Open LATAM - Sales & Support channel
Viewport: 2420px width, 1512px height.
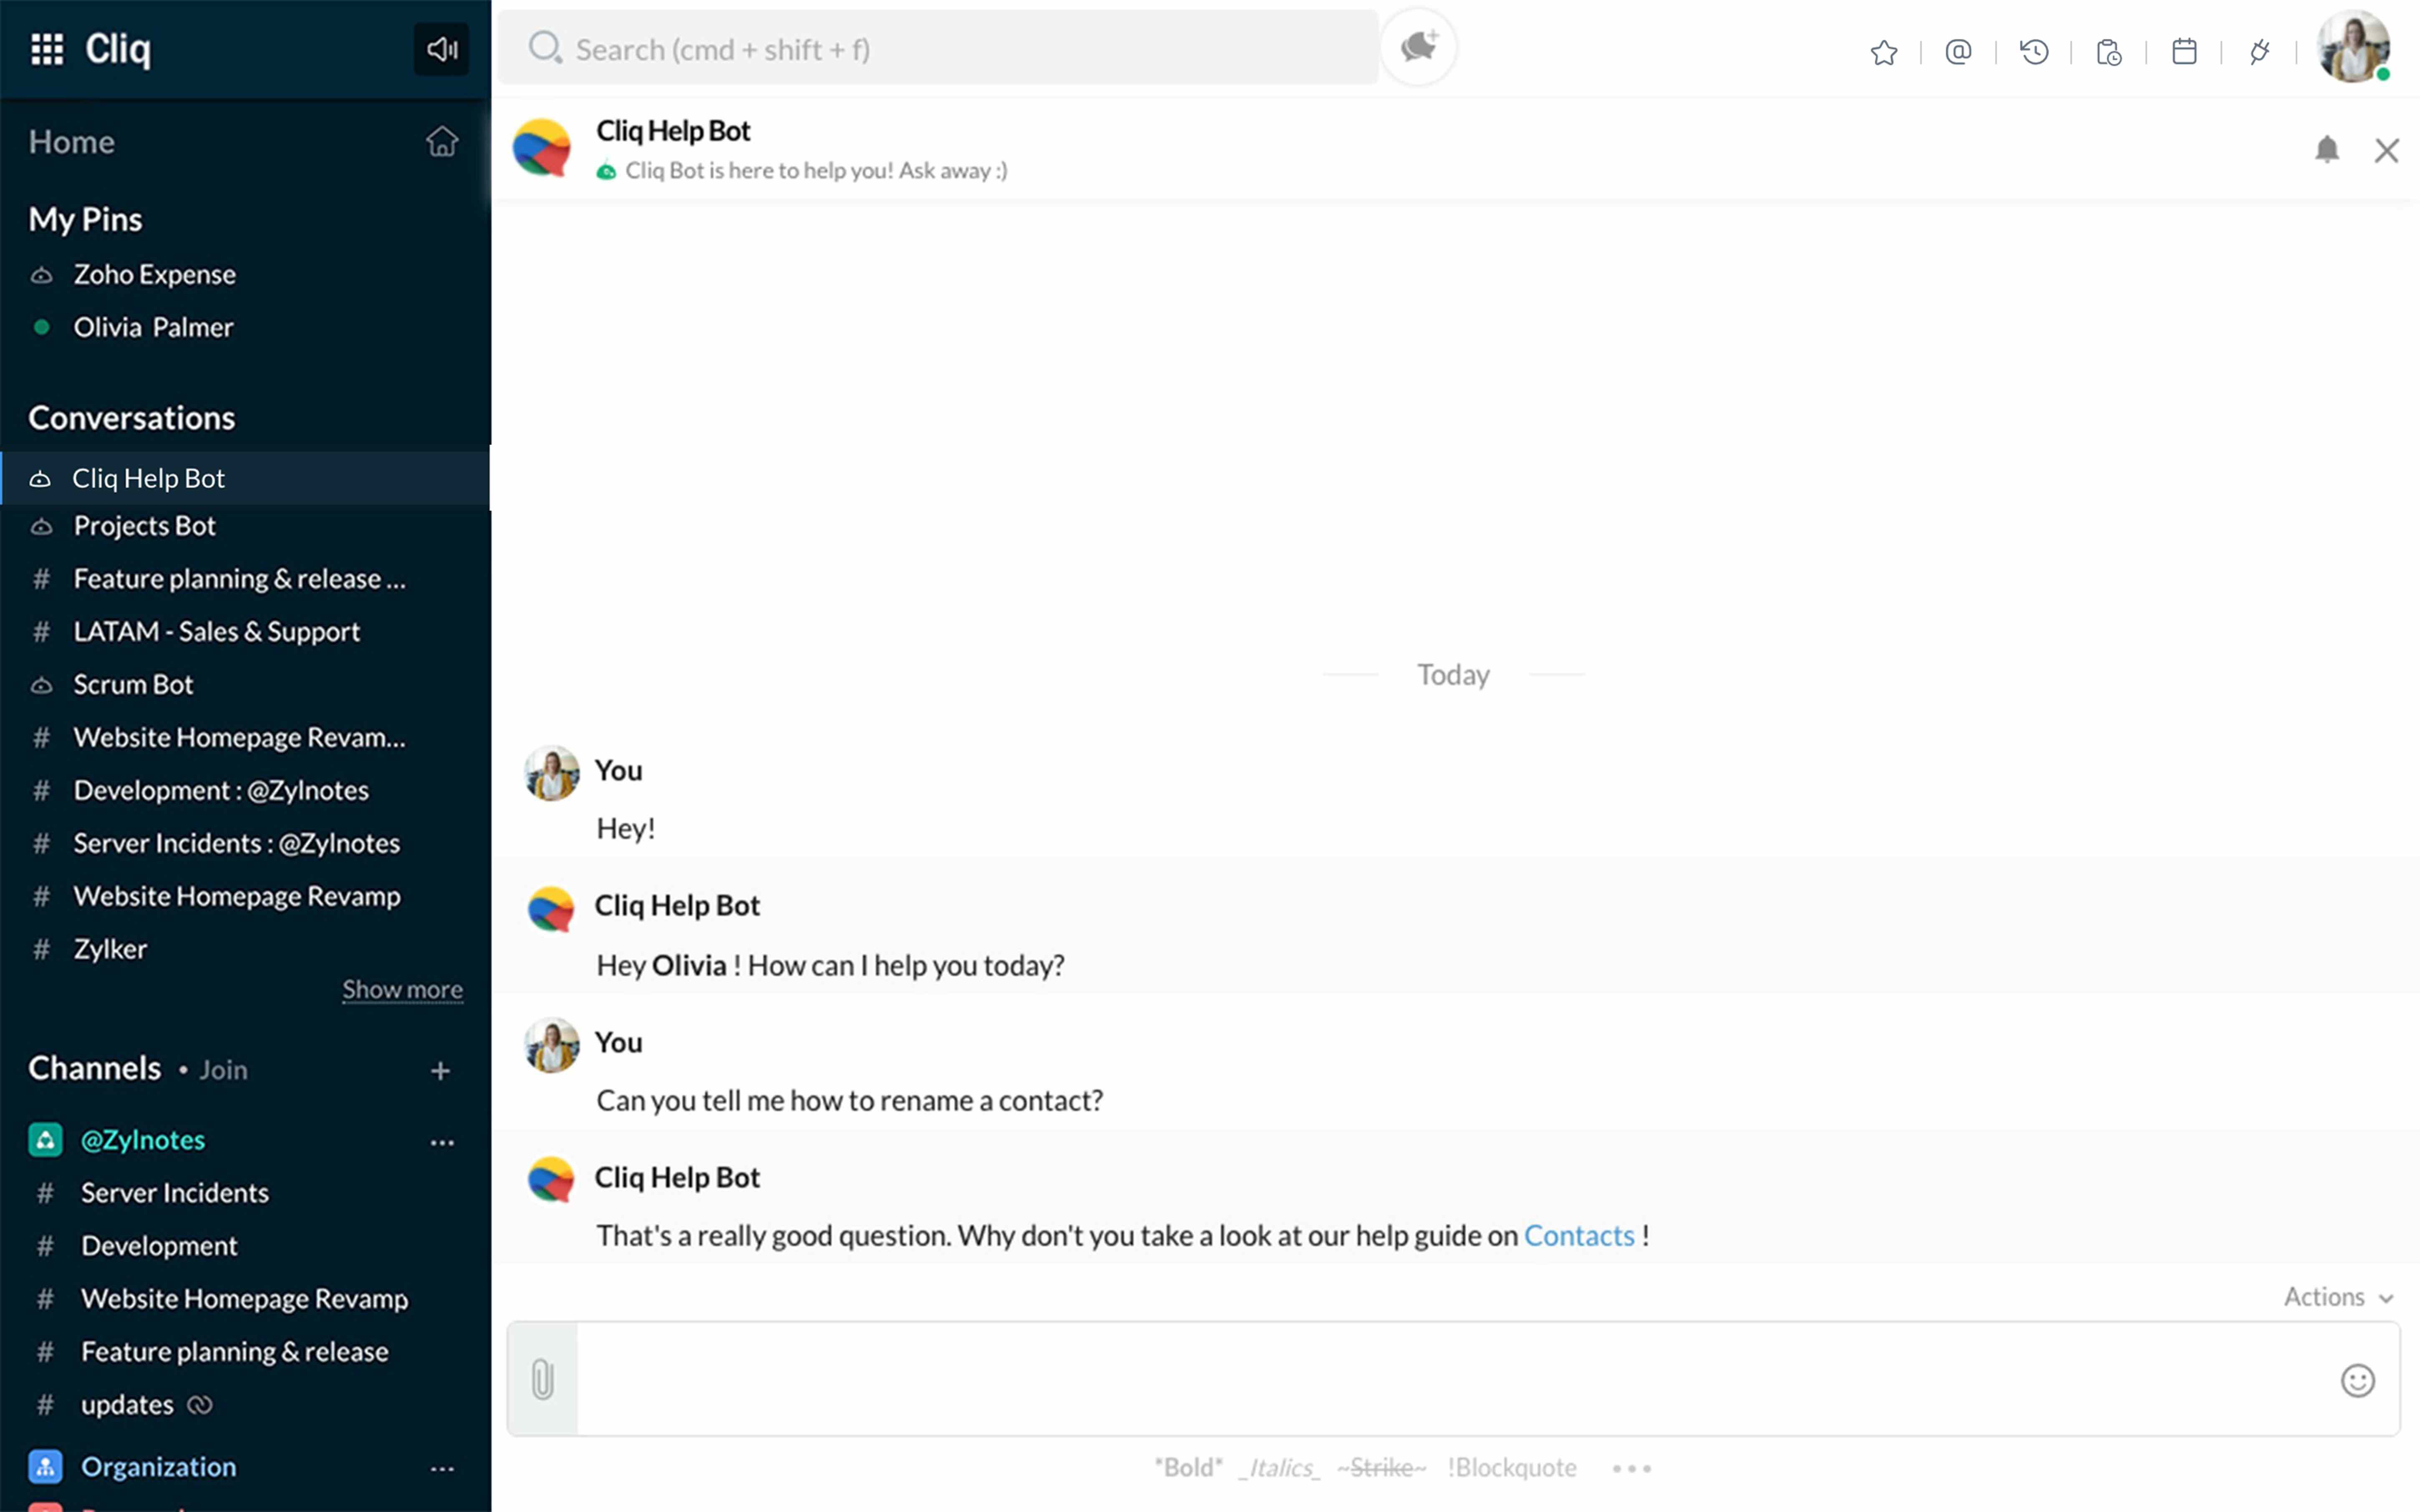216,632
